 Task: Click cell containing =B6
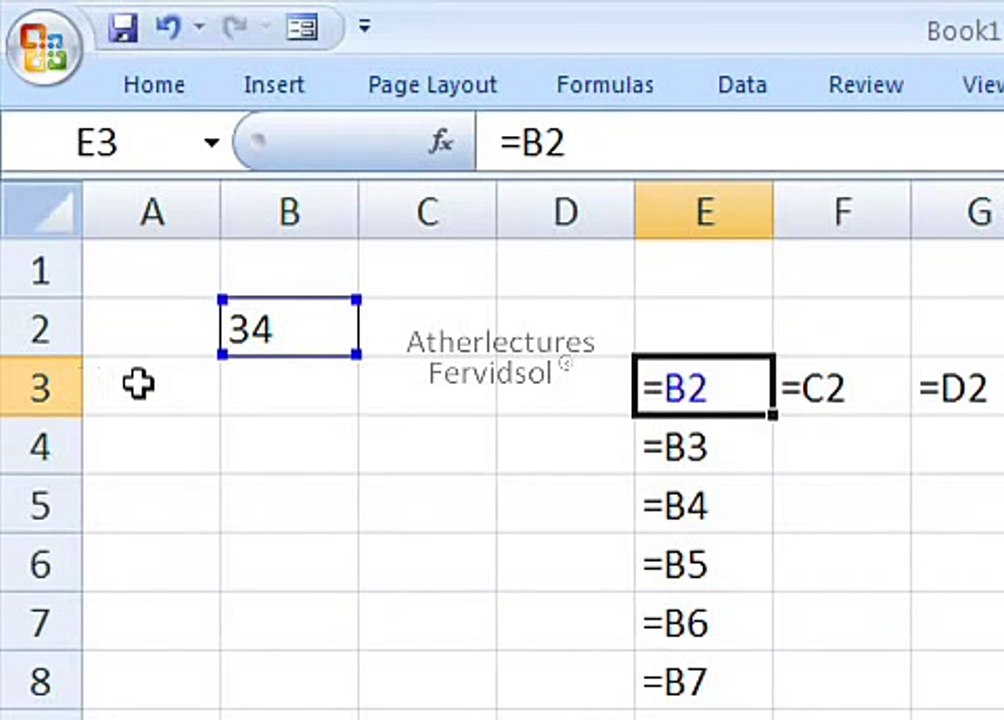(704, 623)
